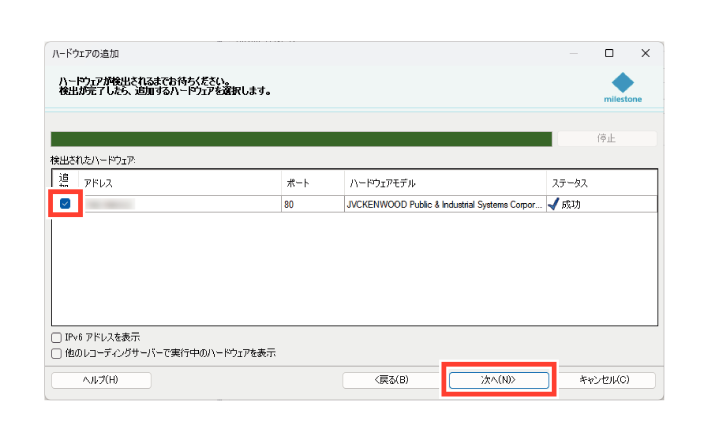Click the blue success checkmark in the status column
The width and height of the screenshot is (708, 443).
pyautogui.click(x=554, y=204)
